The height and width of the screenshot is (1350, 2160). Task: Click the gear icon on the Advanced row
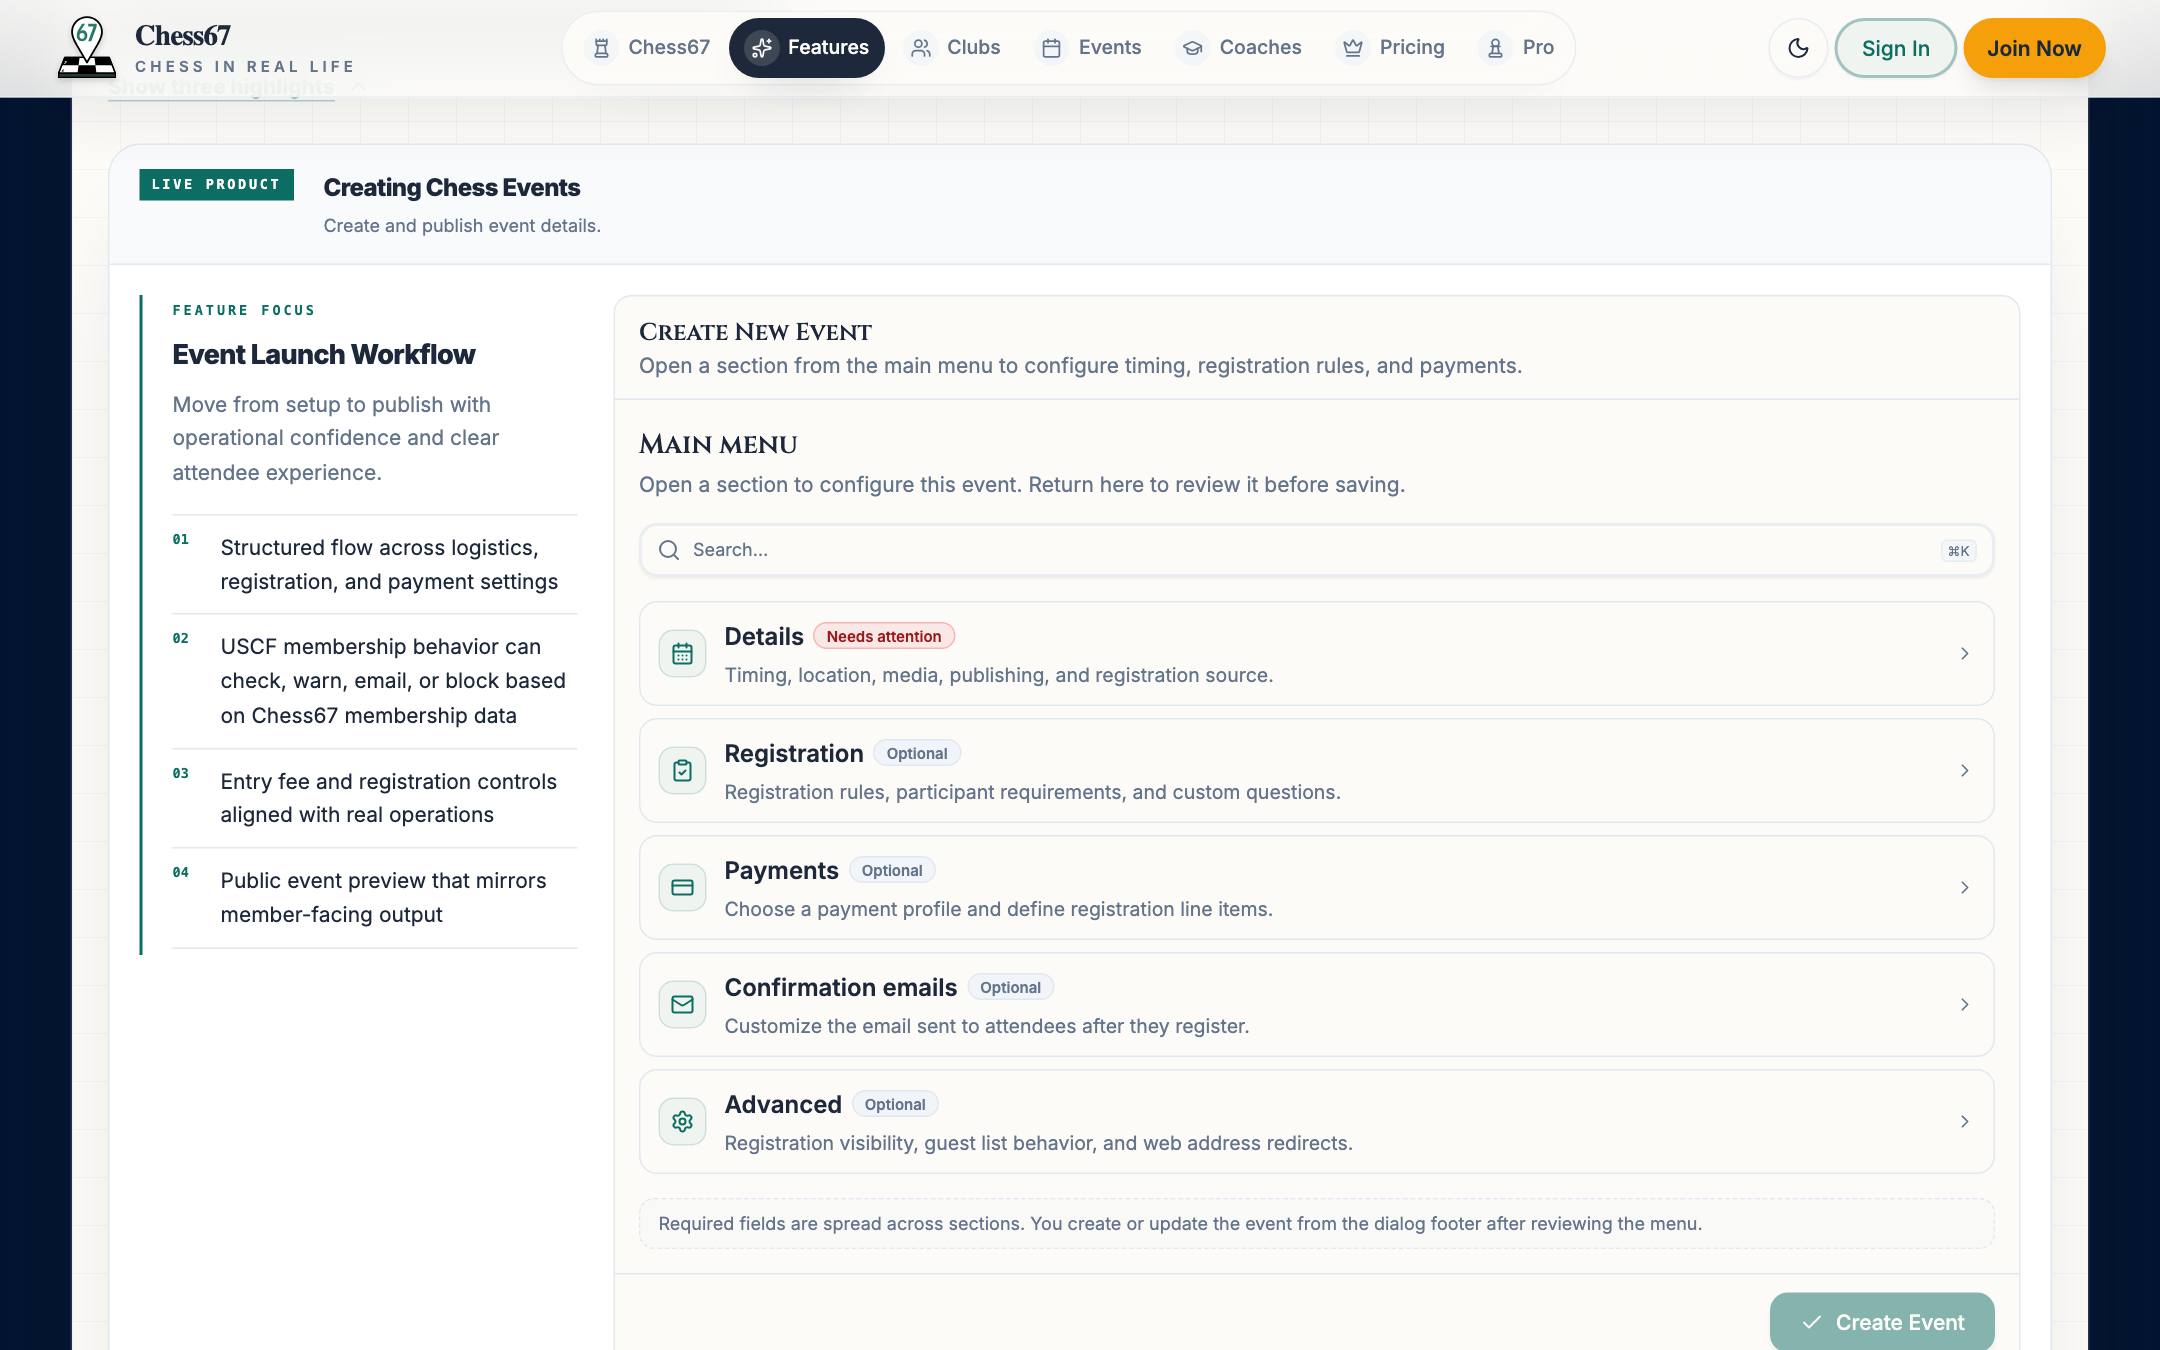click(682, 1122)
